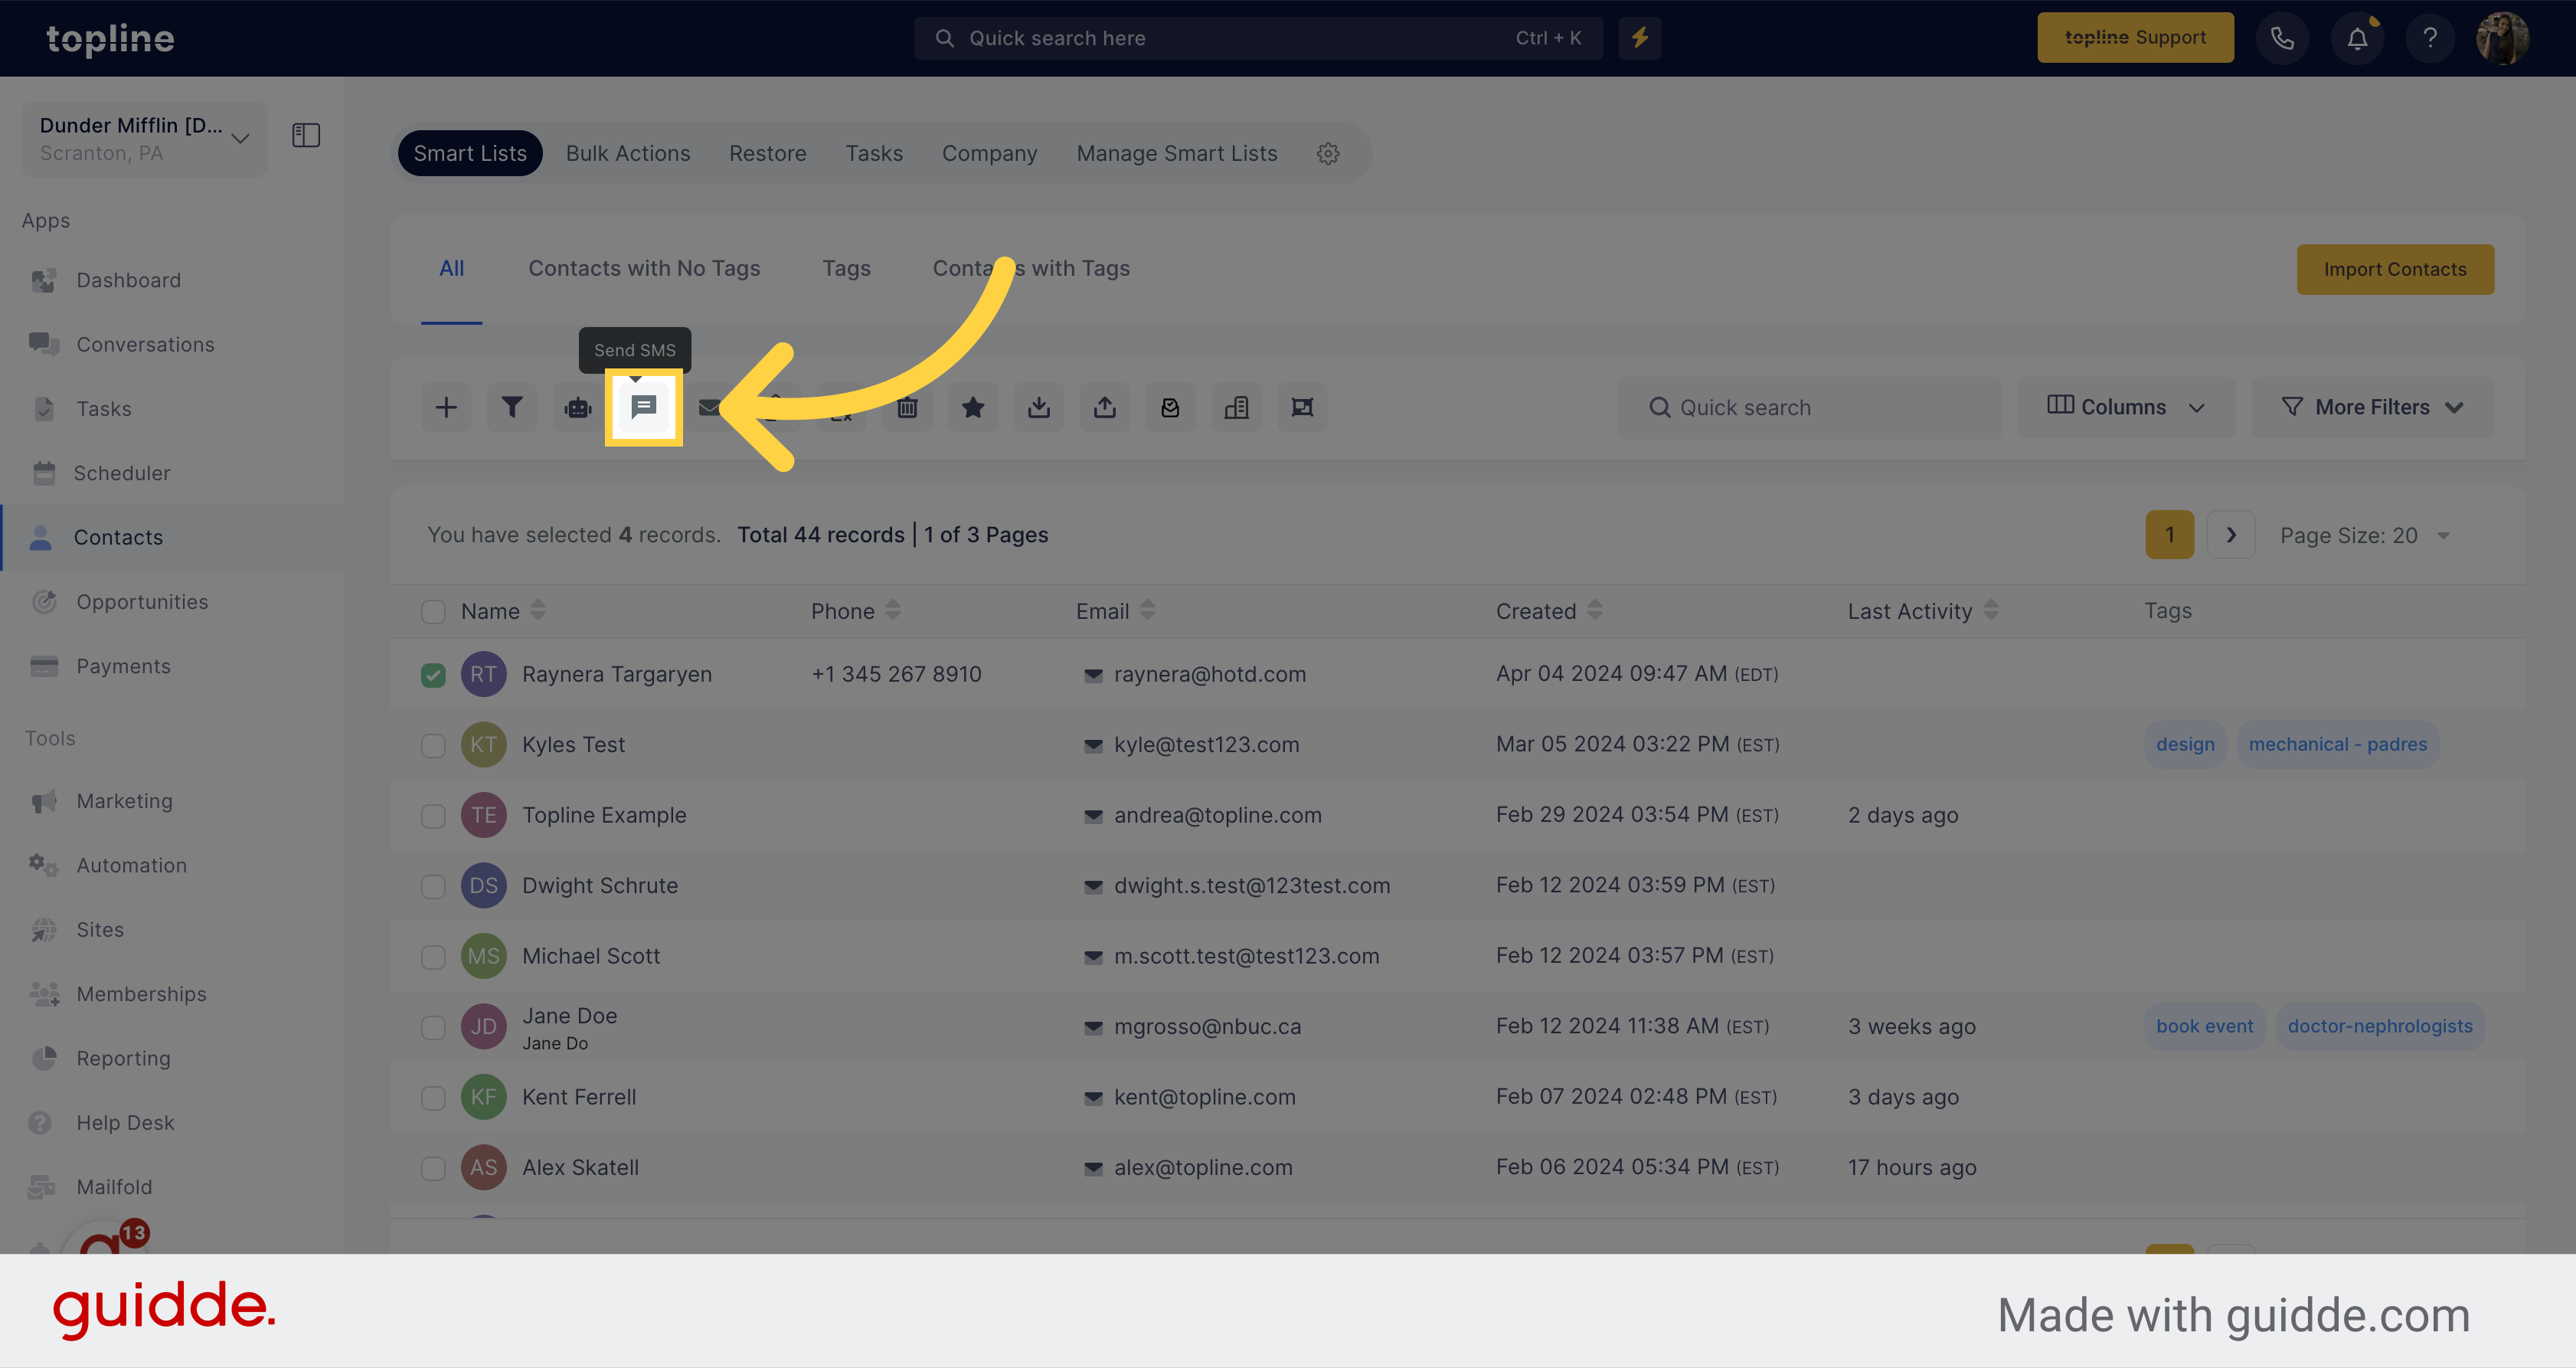Screen dimensions: 2576x1368
Task: Switch to Contacts with No Tags tab
Action: pos(644,266)
